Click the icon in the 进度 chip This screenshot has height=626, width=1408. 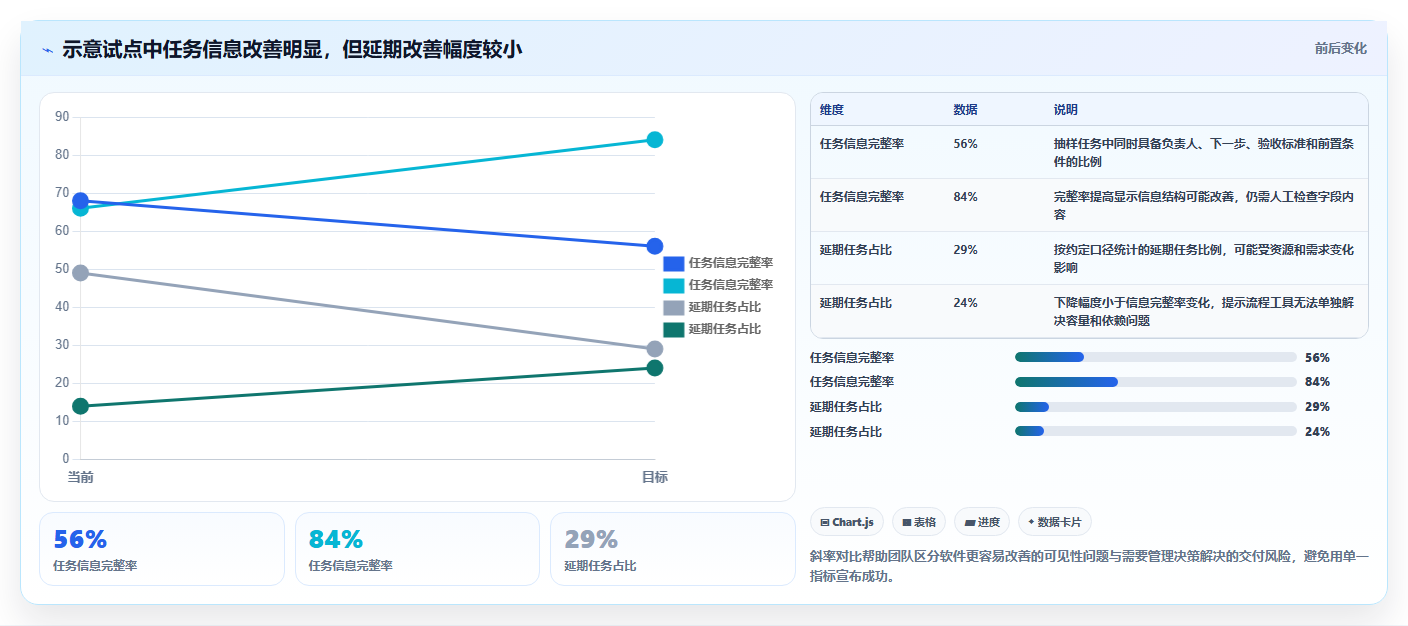[970, 522]
